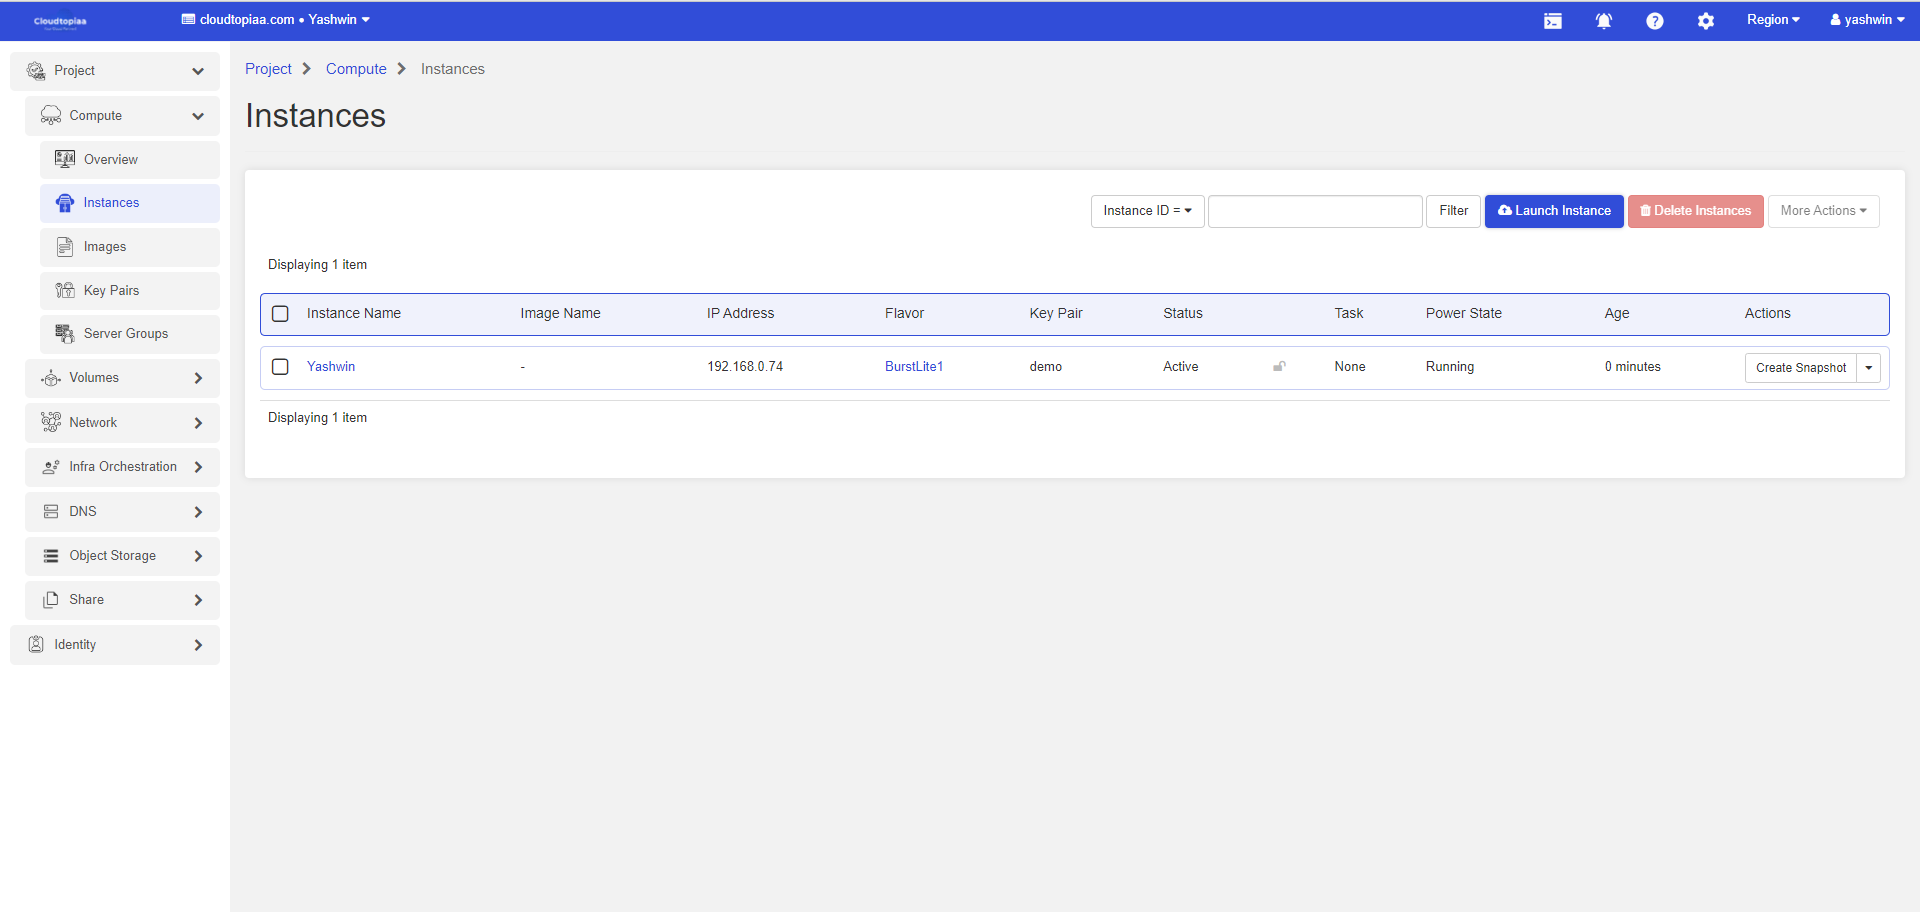Screen dimensions: 1920x912
Task: Click the Key Pairs sidebar icon
Action: [65, 291]
